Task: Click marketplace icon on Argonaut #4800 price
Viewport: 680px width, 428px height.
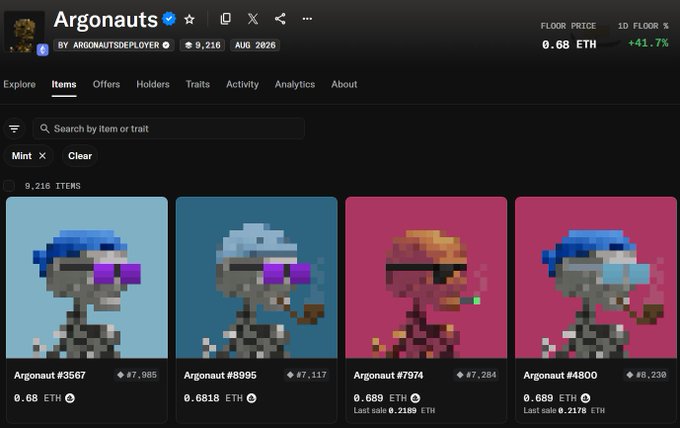Action: [585, 398]
